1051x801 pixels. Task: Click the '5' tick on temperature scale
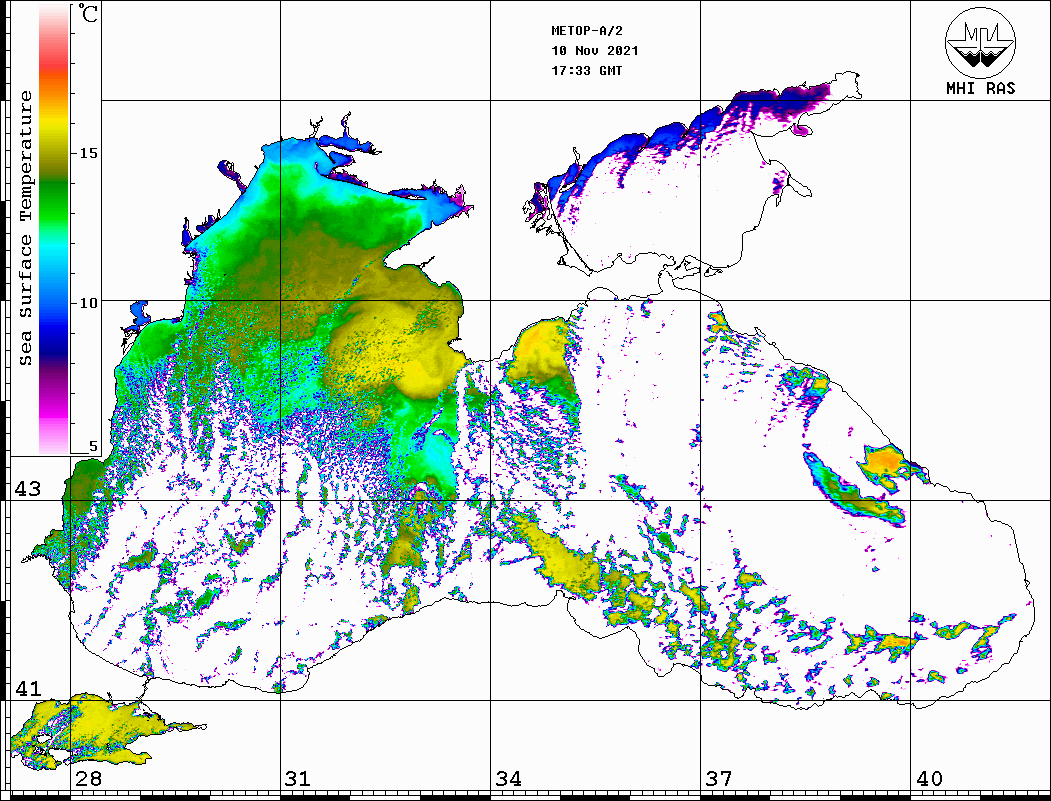click(x=93, y=446)
